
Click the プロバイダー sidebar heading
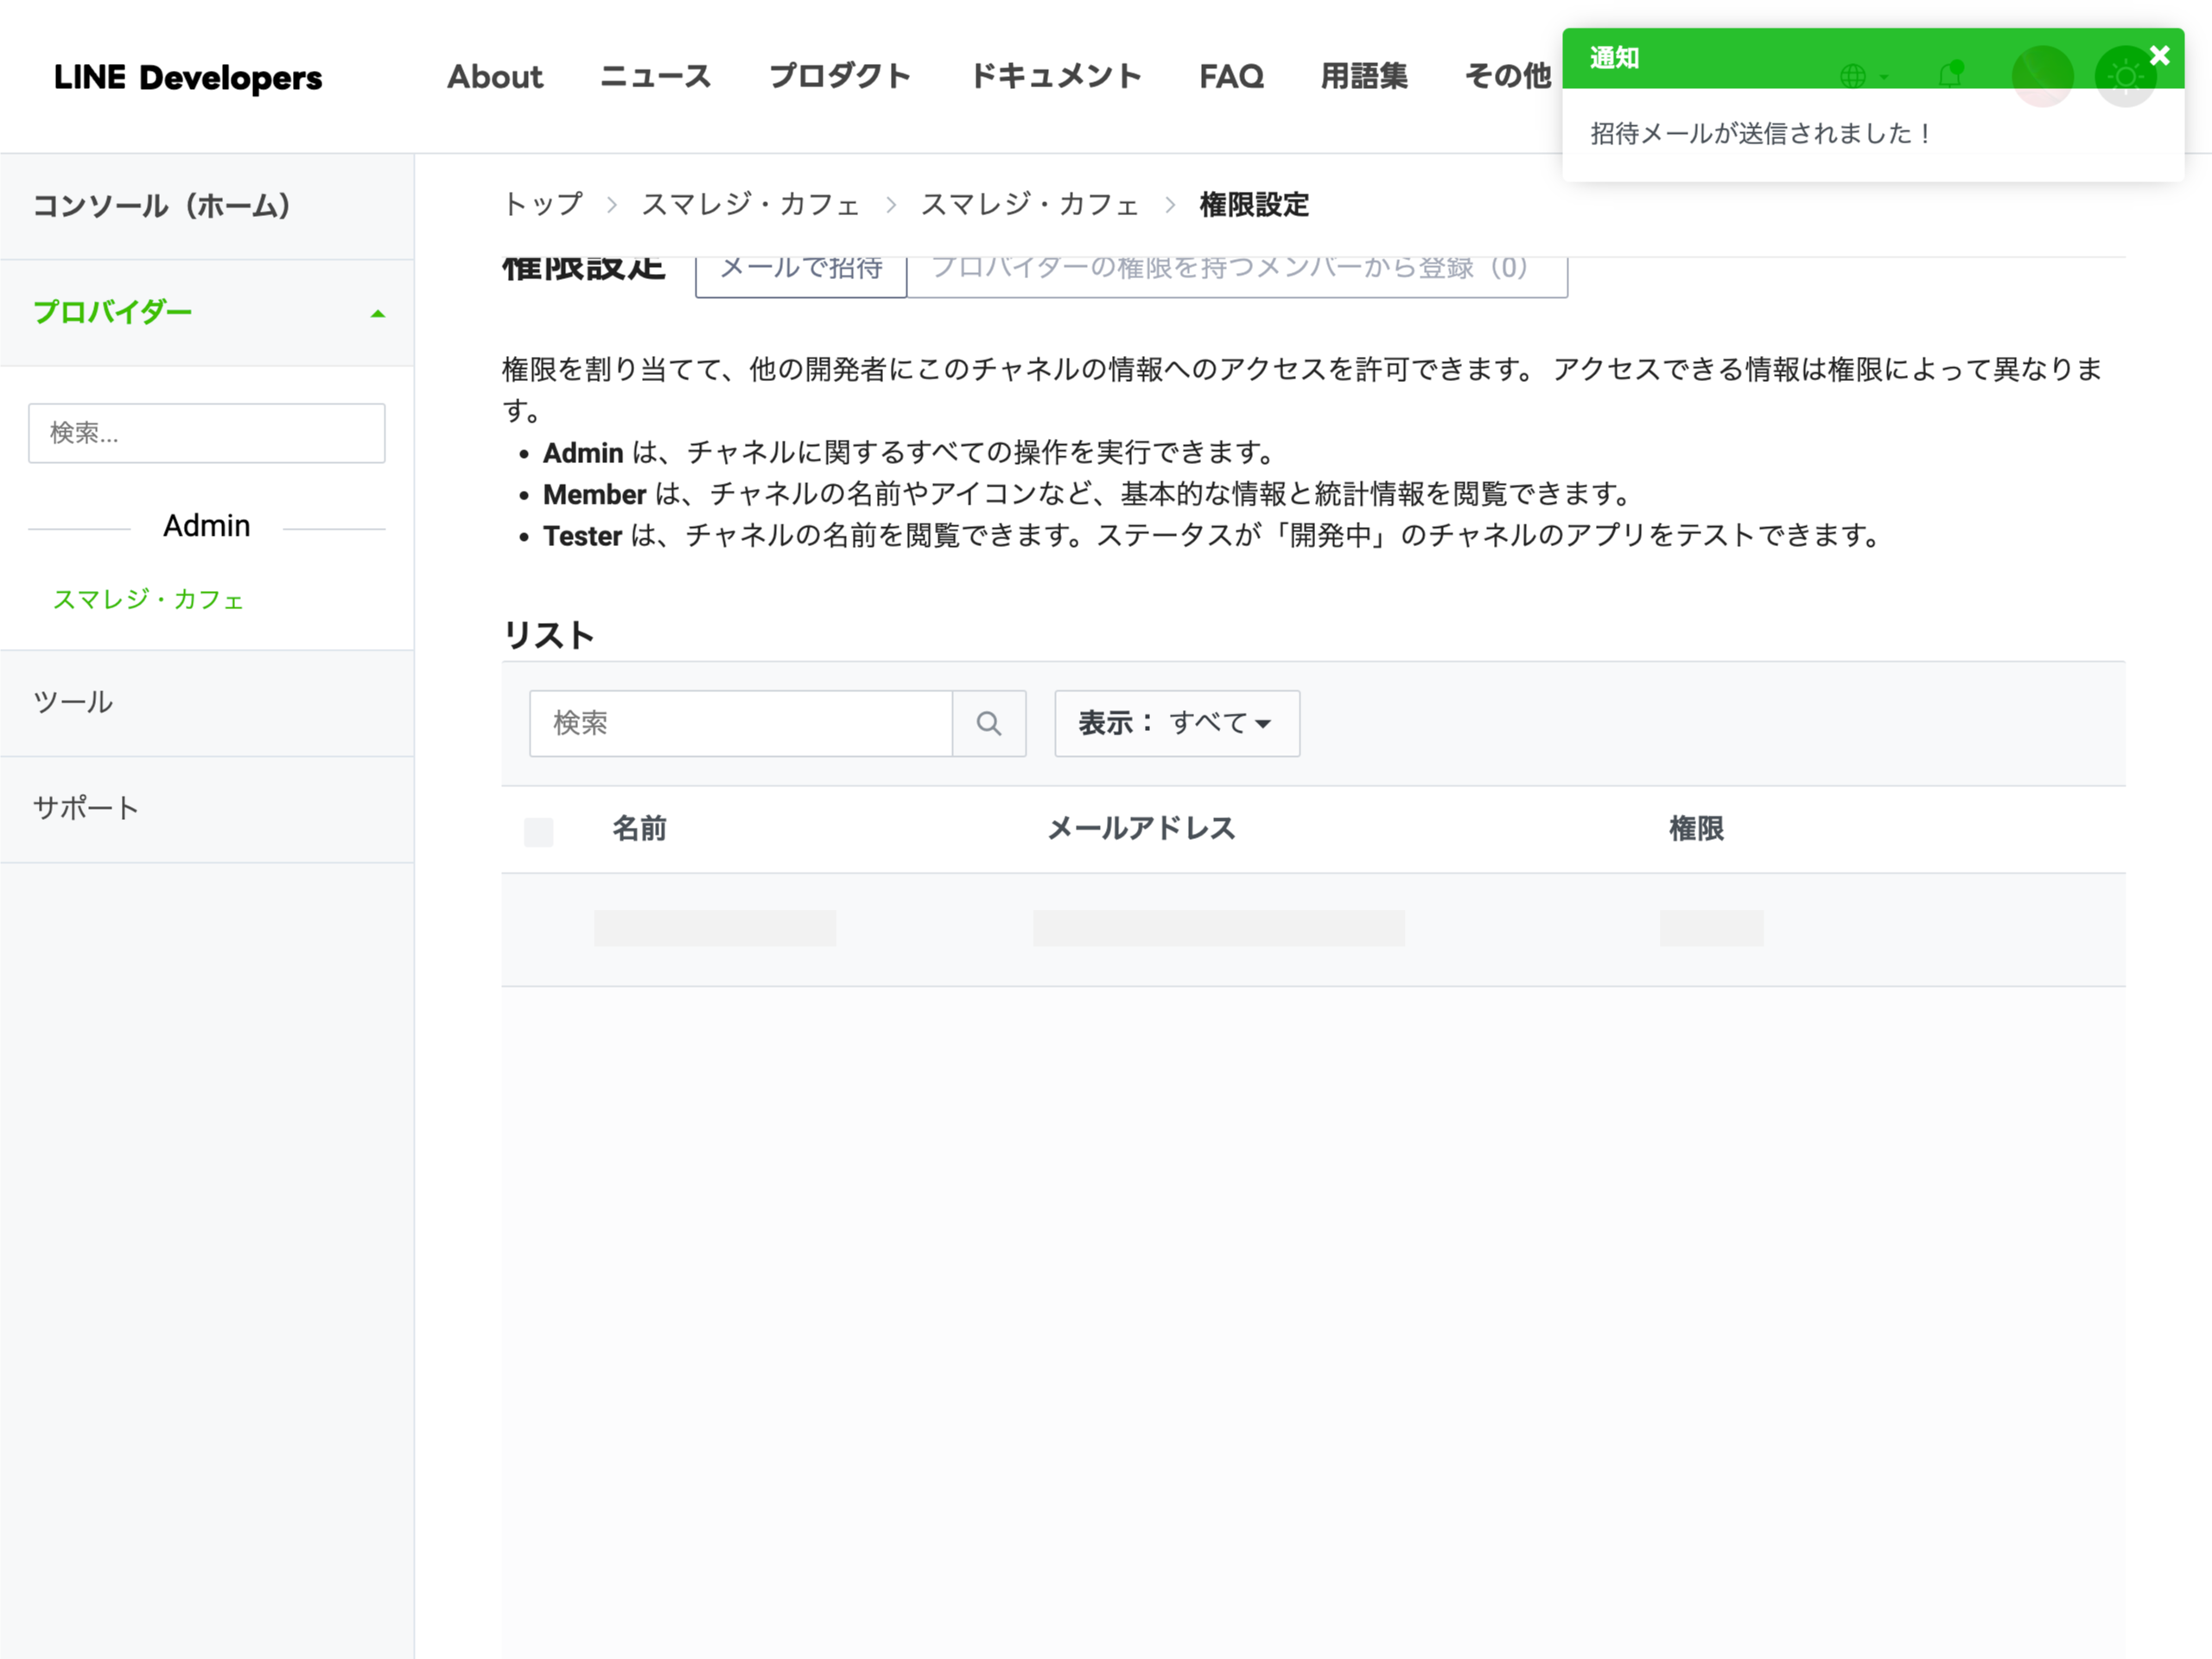112,313
